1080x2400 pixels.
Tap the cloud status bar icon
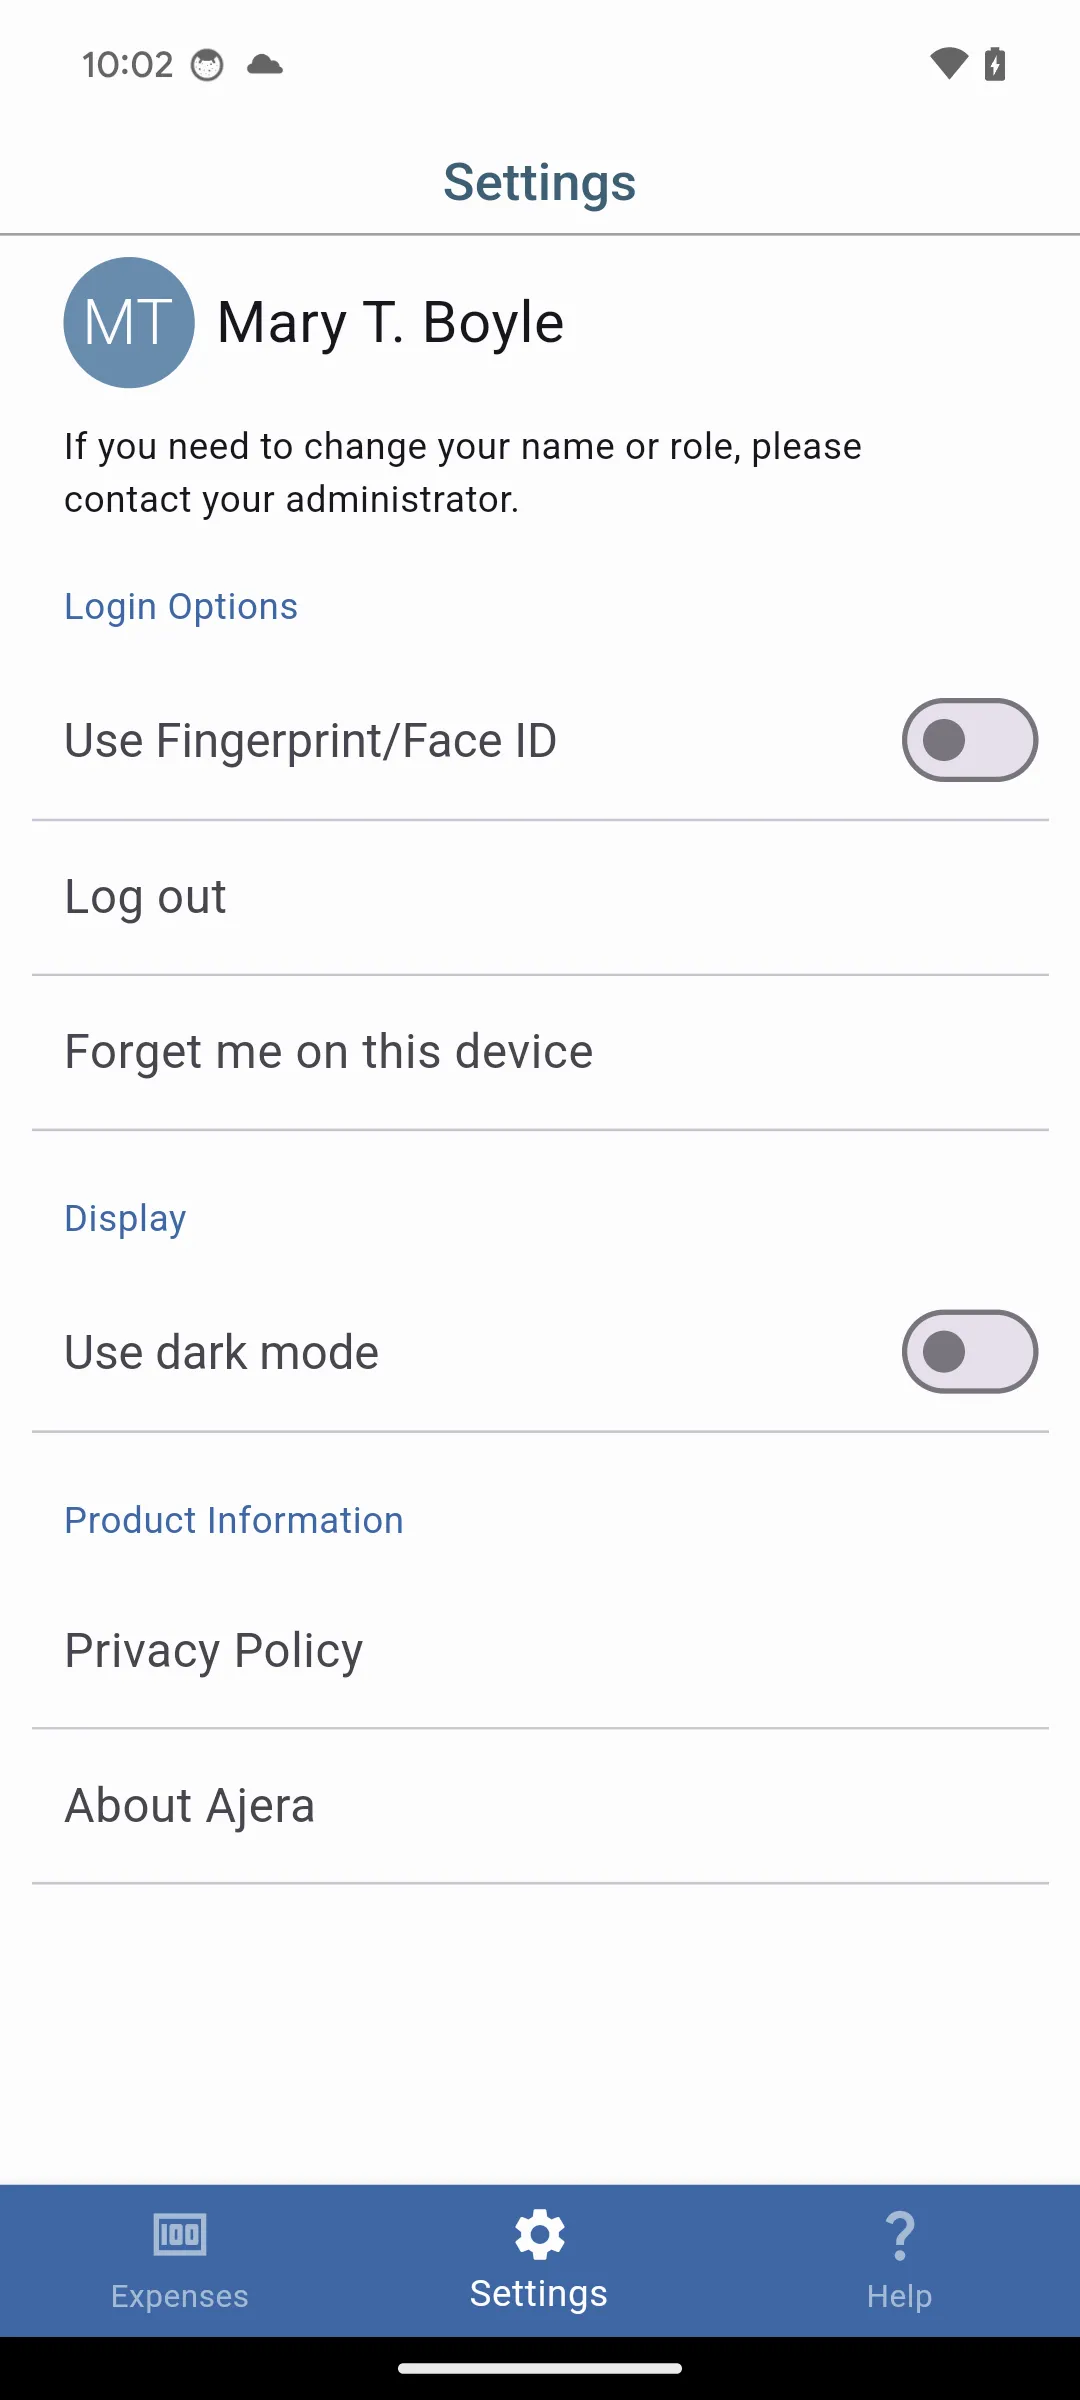tap(265, 65)
